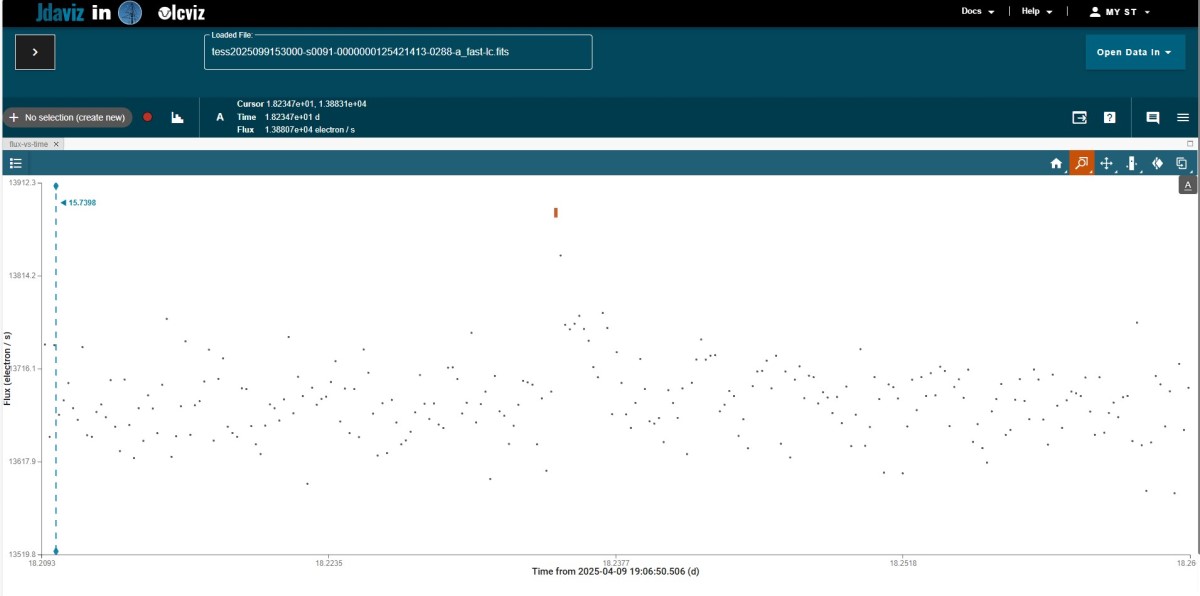Expand the MY ST account dropdown

1120,12
